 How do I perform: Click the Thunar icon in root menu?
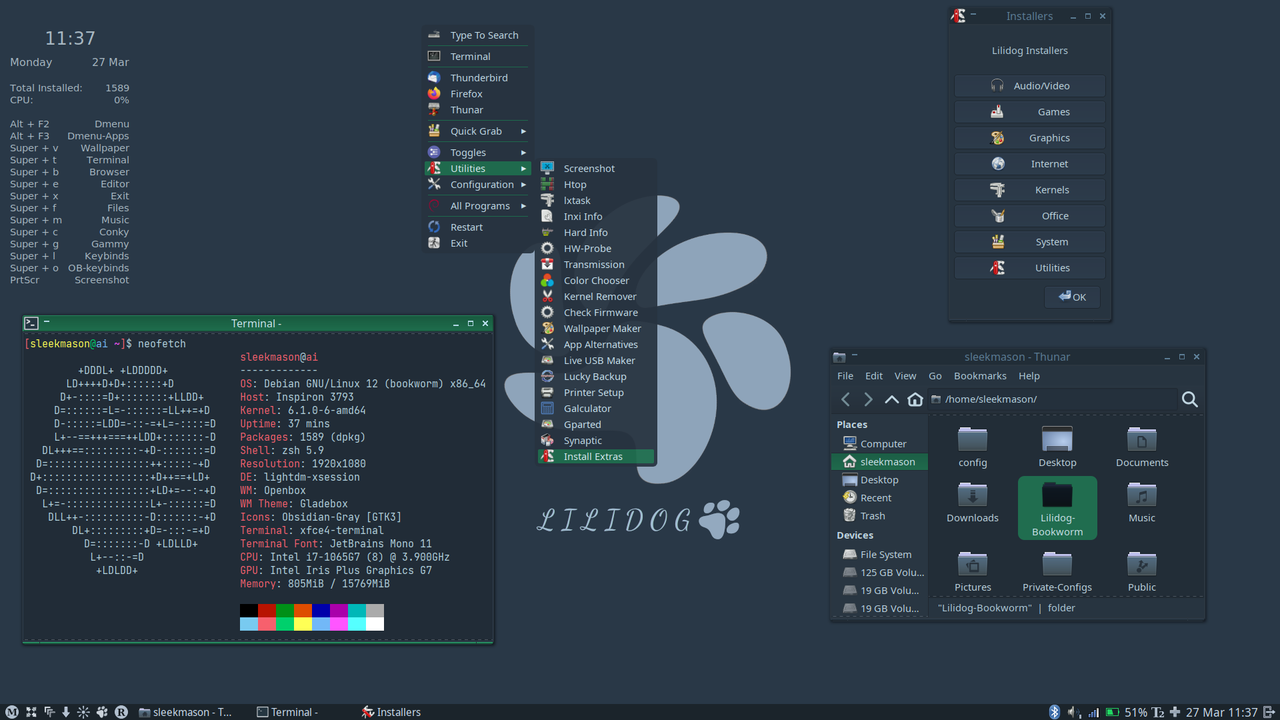coord(434,109)
